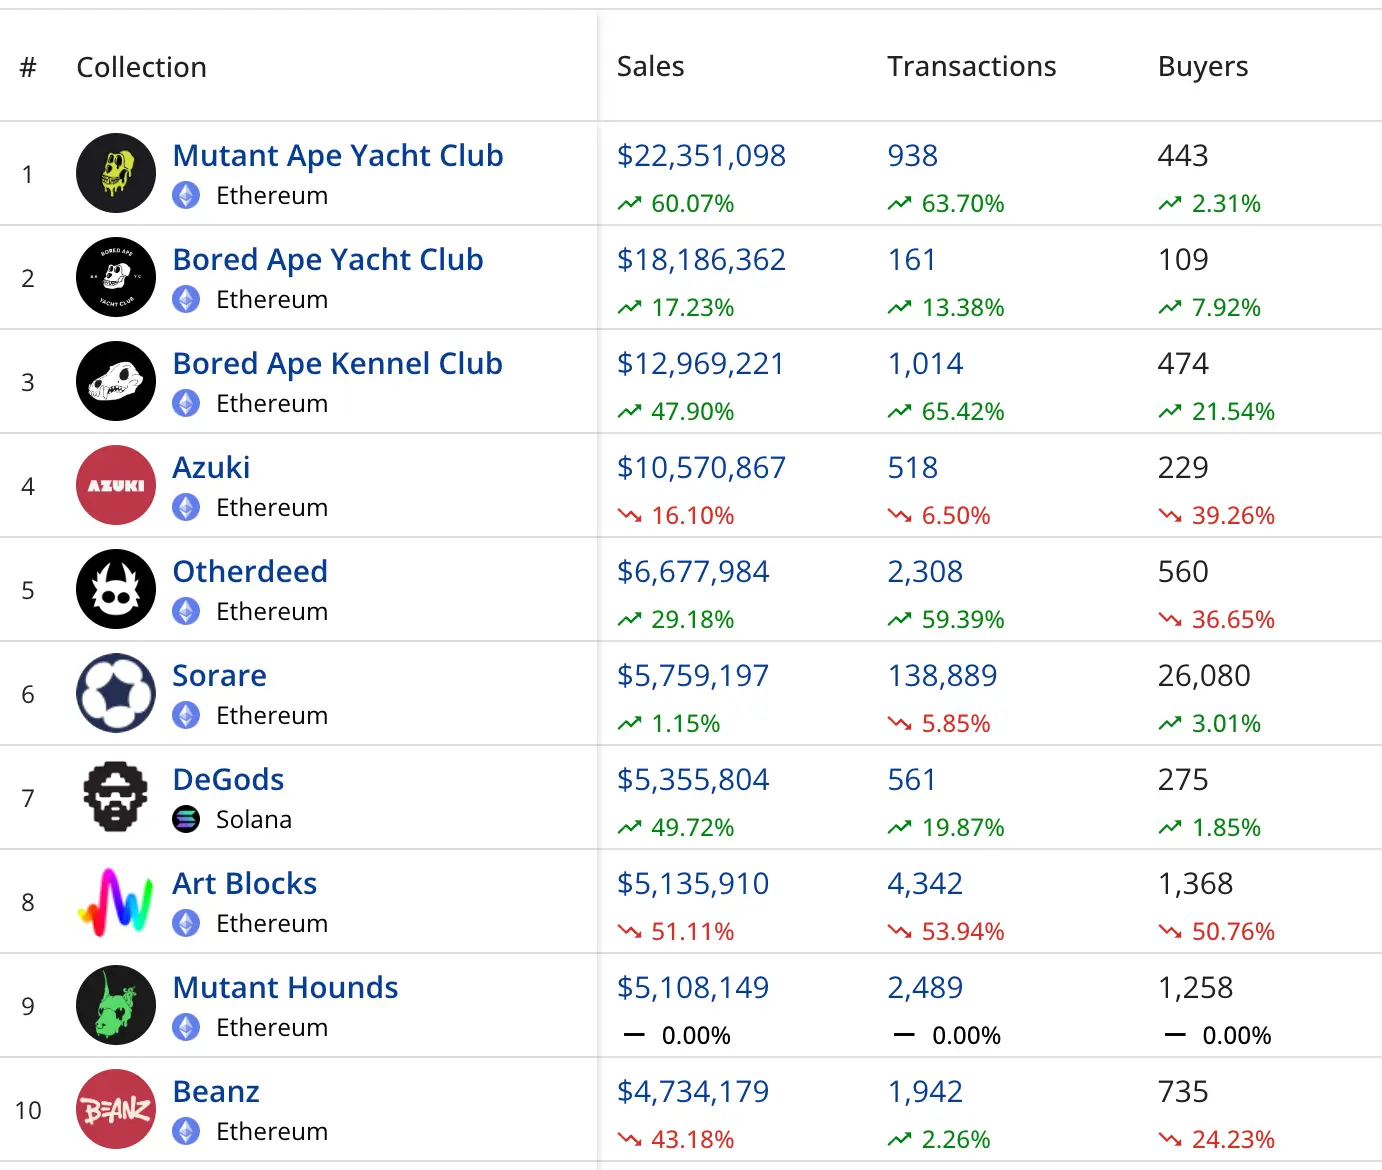The width and height of the screenshot is (1382, 1170).
Task: Click the # rank column header
Action: pos(28,67)
